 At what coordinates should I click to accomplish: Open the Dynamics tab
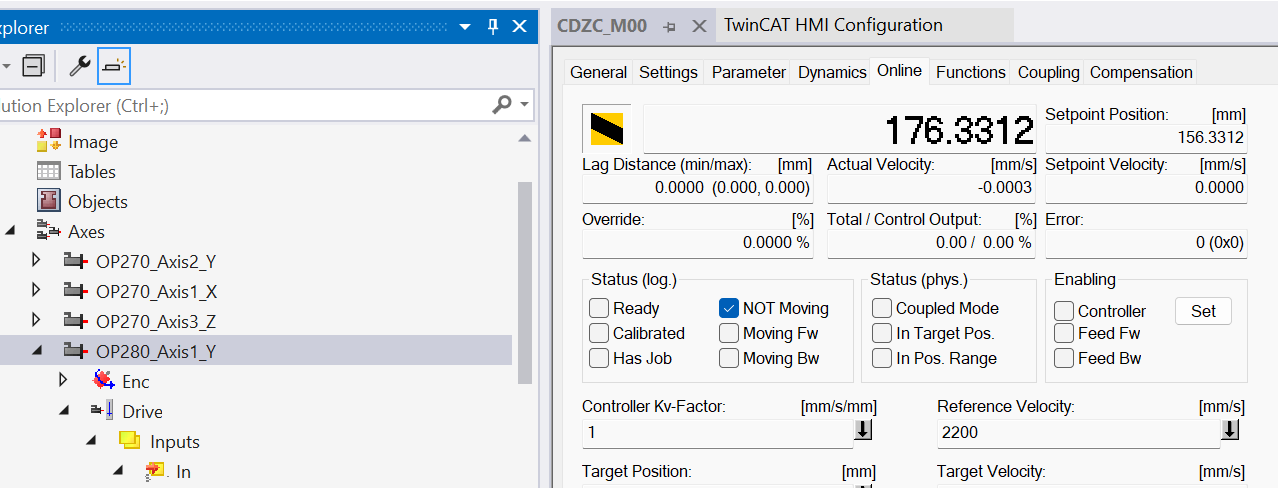coord(832,72)
